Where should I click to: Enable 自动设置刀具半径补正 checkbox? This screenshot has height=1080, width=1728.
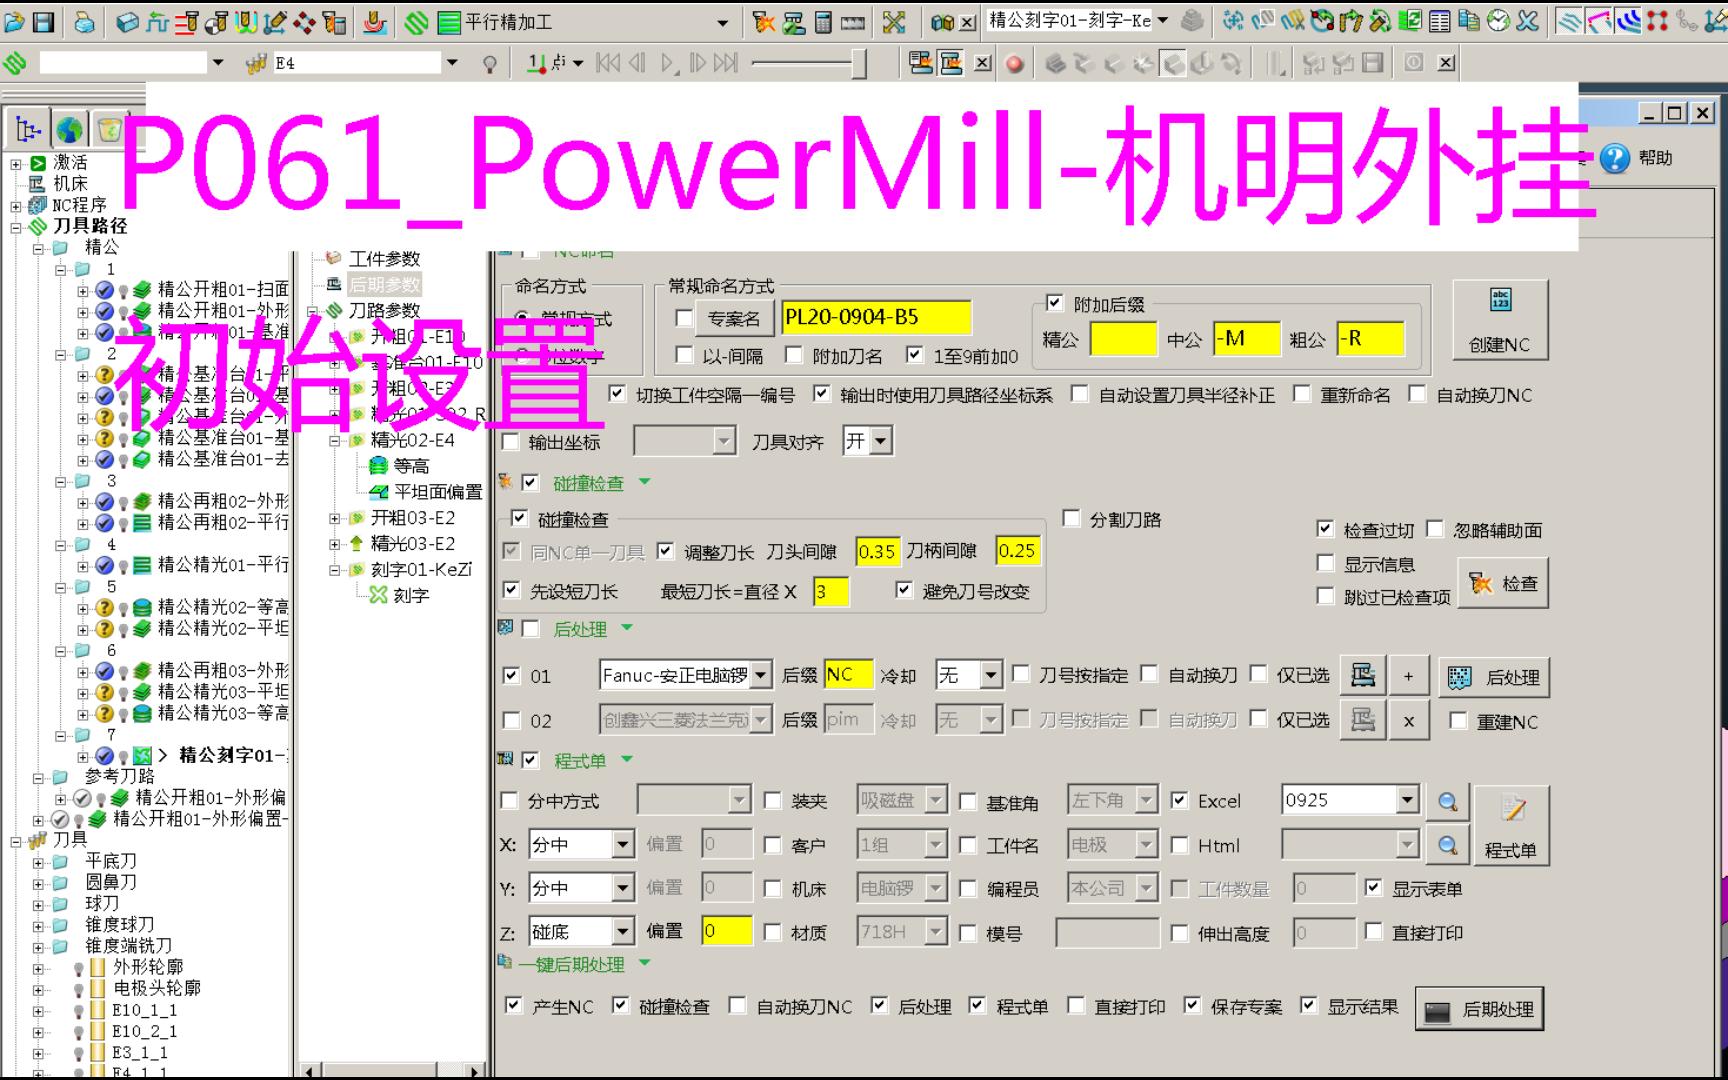point(1079,394)
